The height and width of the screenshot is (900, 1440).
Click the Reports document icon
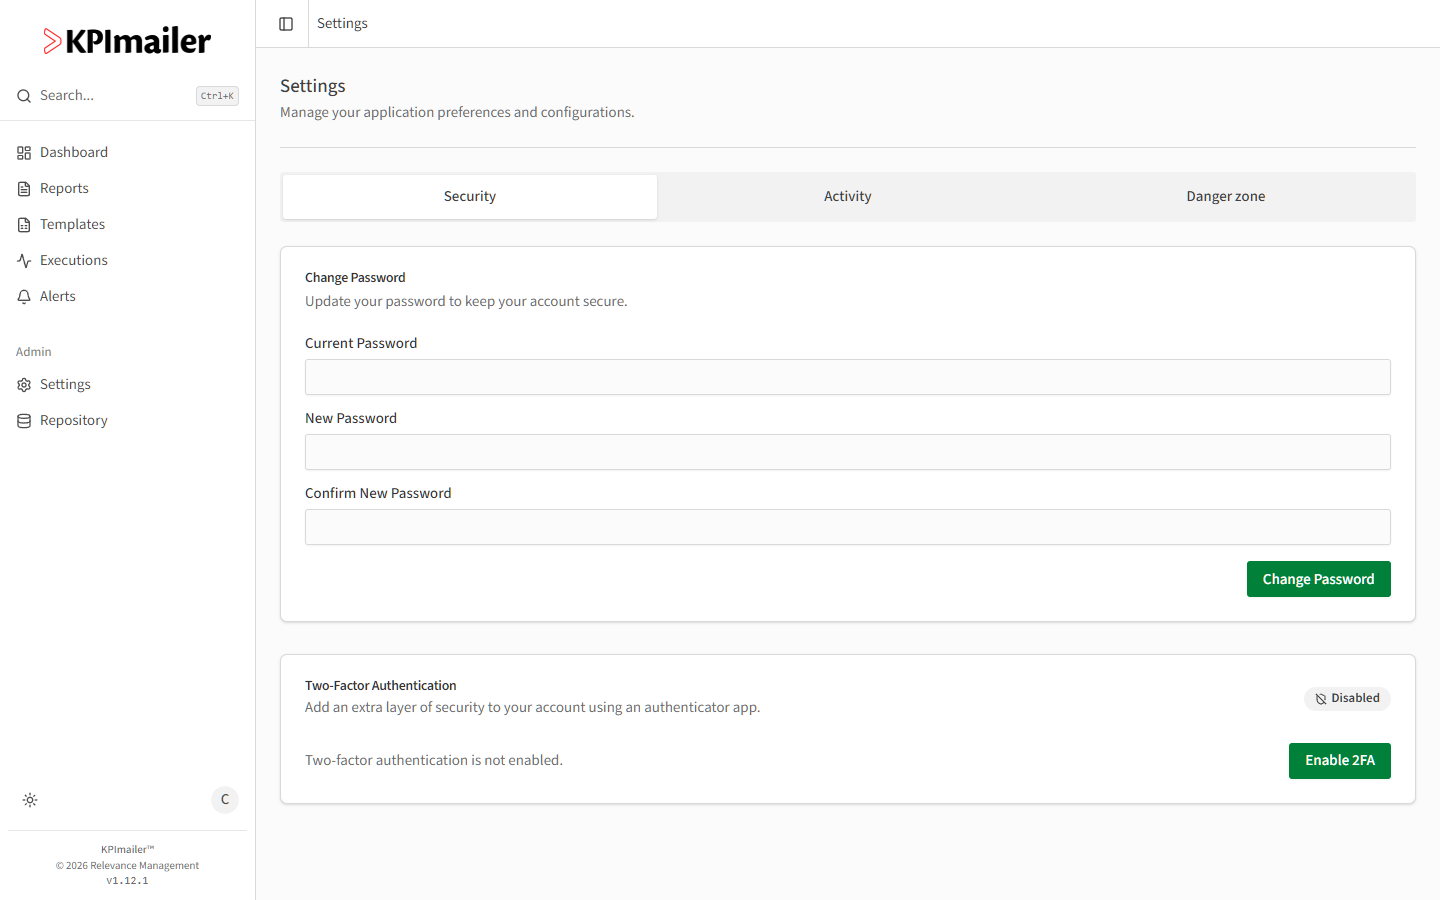(x=24, y=189)
